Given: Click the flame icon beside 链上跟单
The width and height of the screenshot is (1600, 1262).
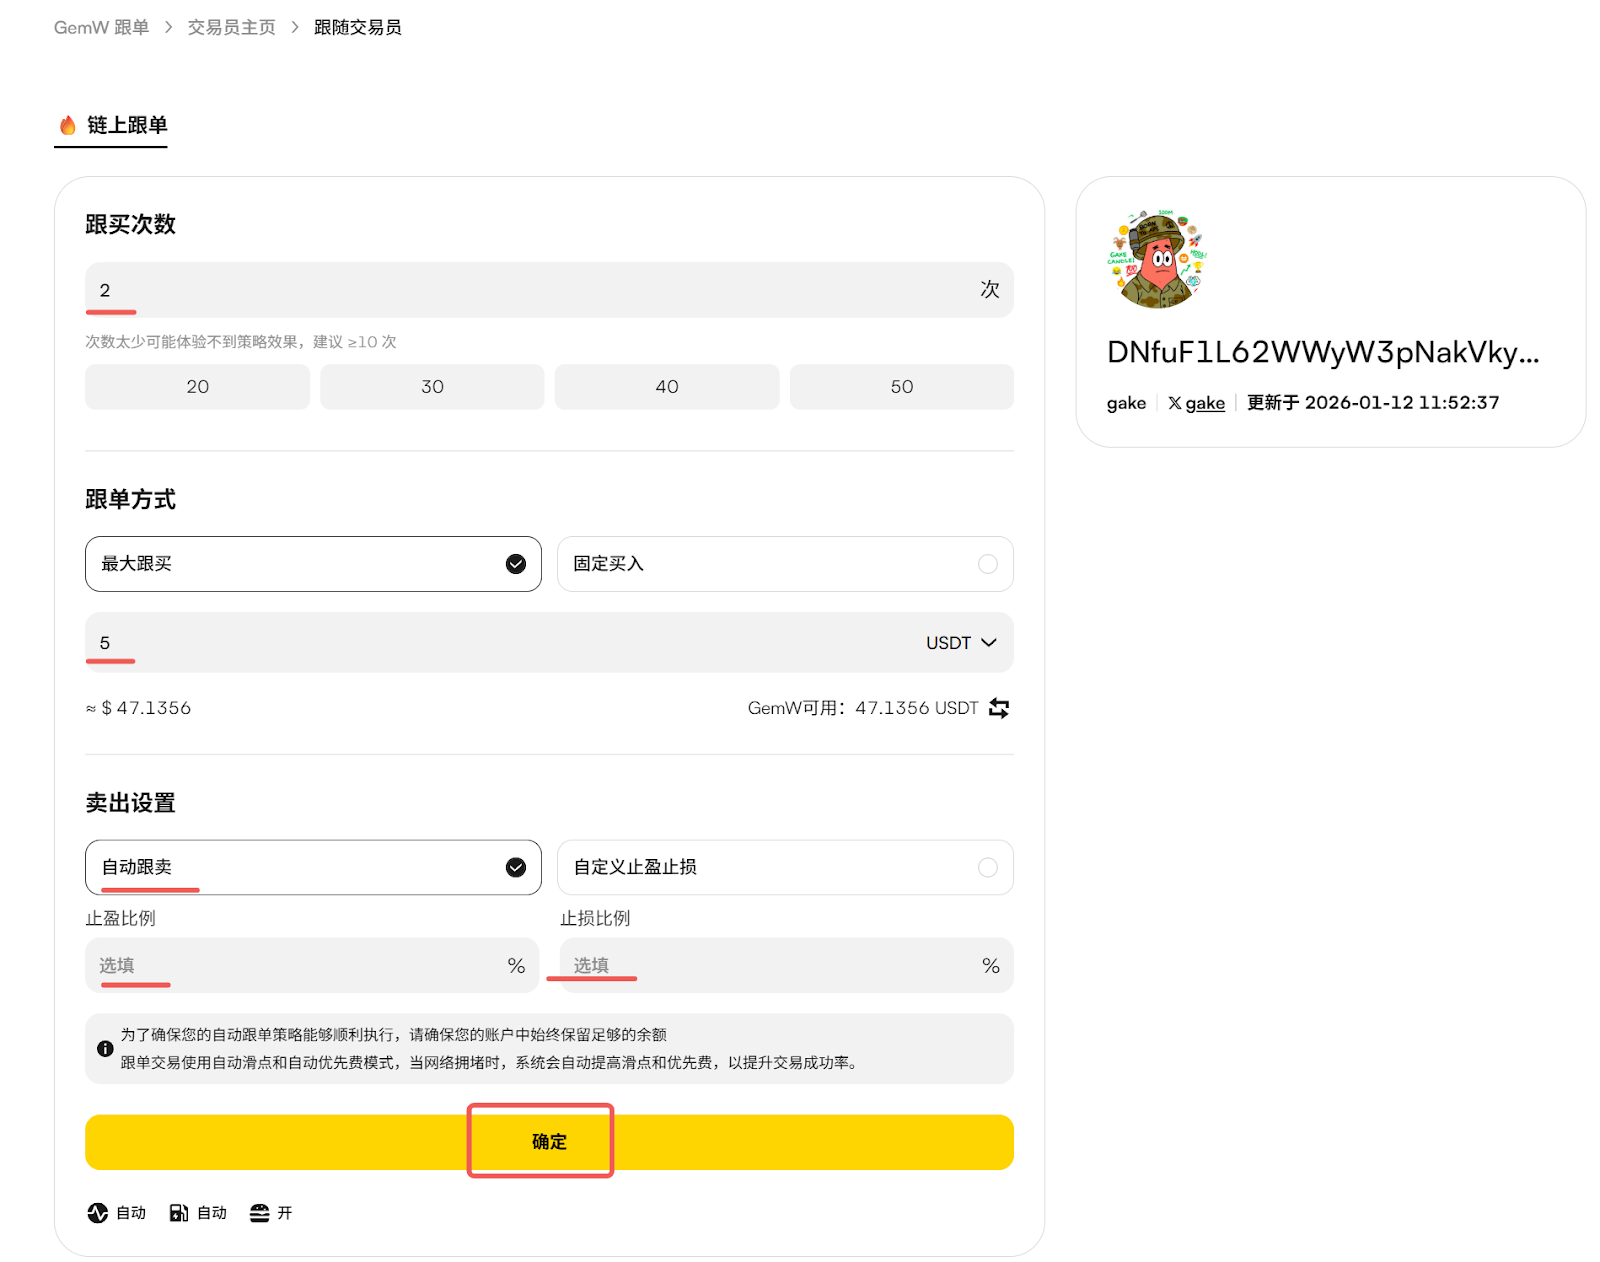Looking at the screenshot, I should pyautogui.click(x=68, y=125).
